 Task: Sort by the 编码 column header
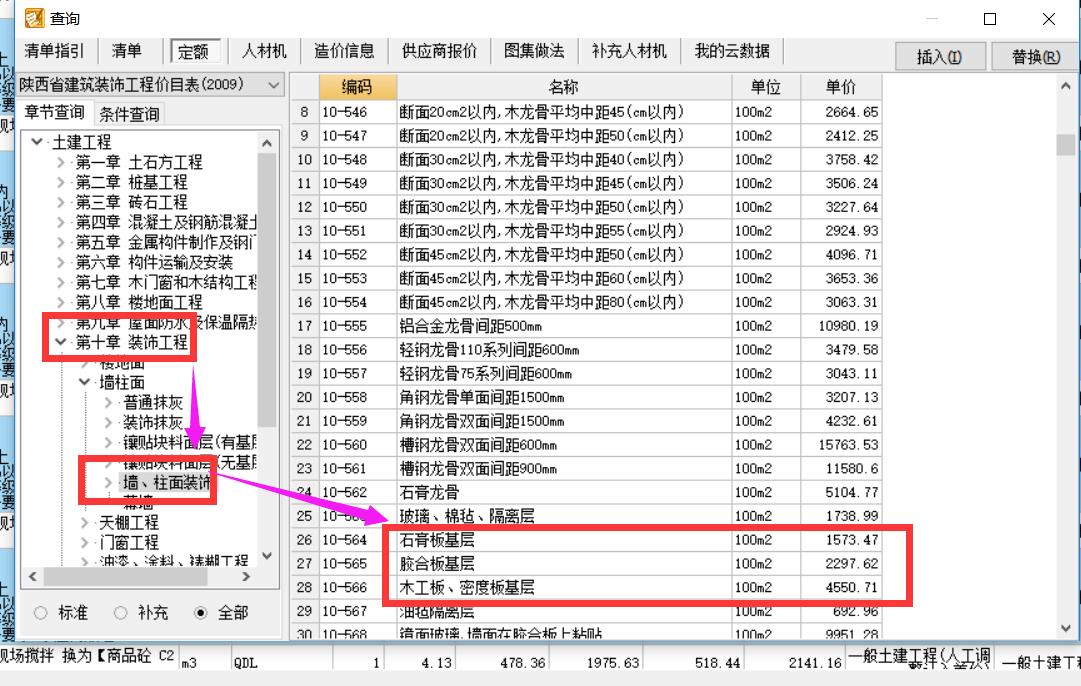coord(357,87)
